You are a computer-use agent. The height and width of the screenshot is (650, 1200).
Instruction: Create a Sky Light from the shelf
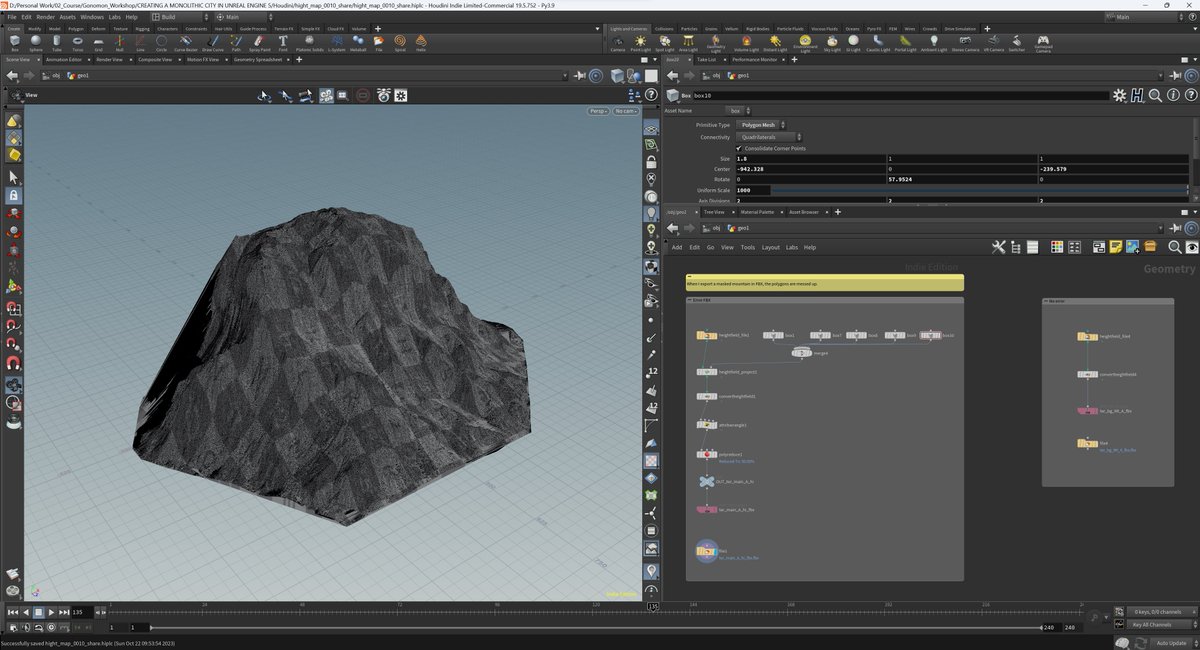coord(832,43)
